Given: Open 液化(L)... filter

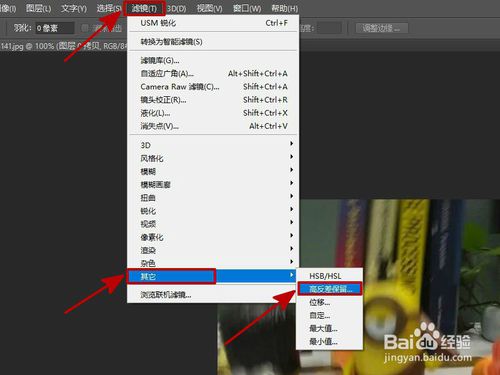Looking at the screenshot, I should click(213, 113).
